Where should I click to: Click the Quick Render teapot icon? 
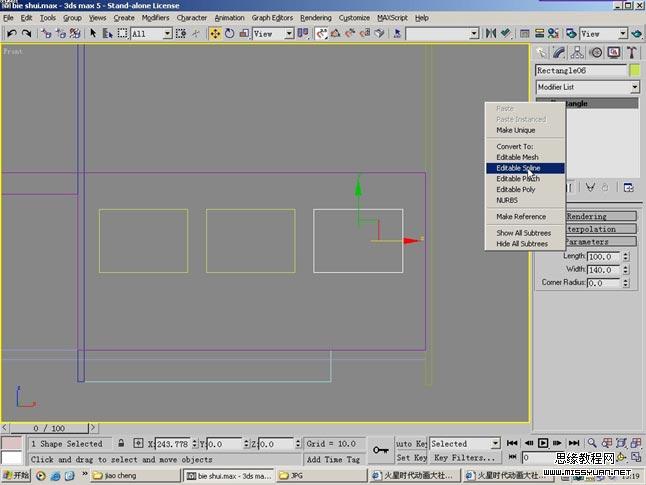click(x=637, y=33)
